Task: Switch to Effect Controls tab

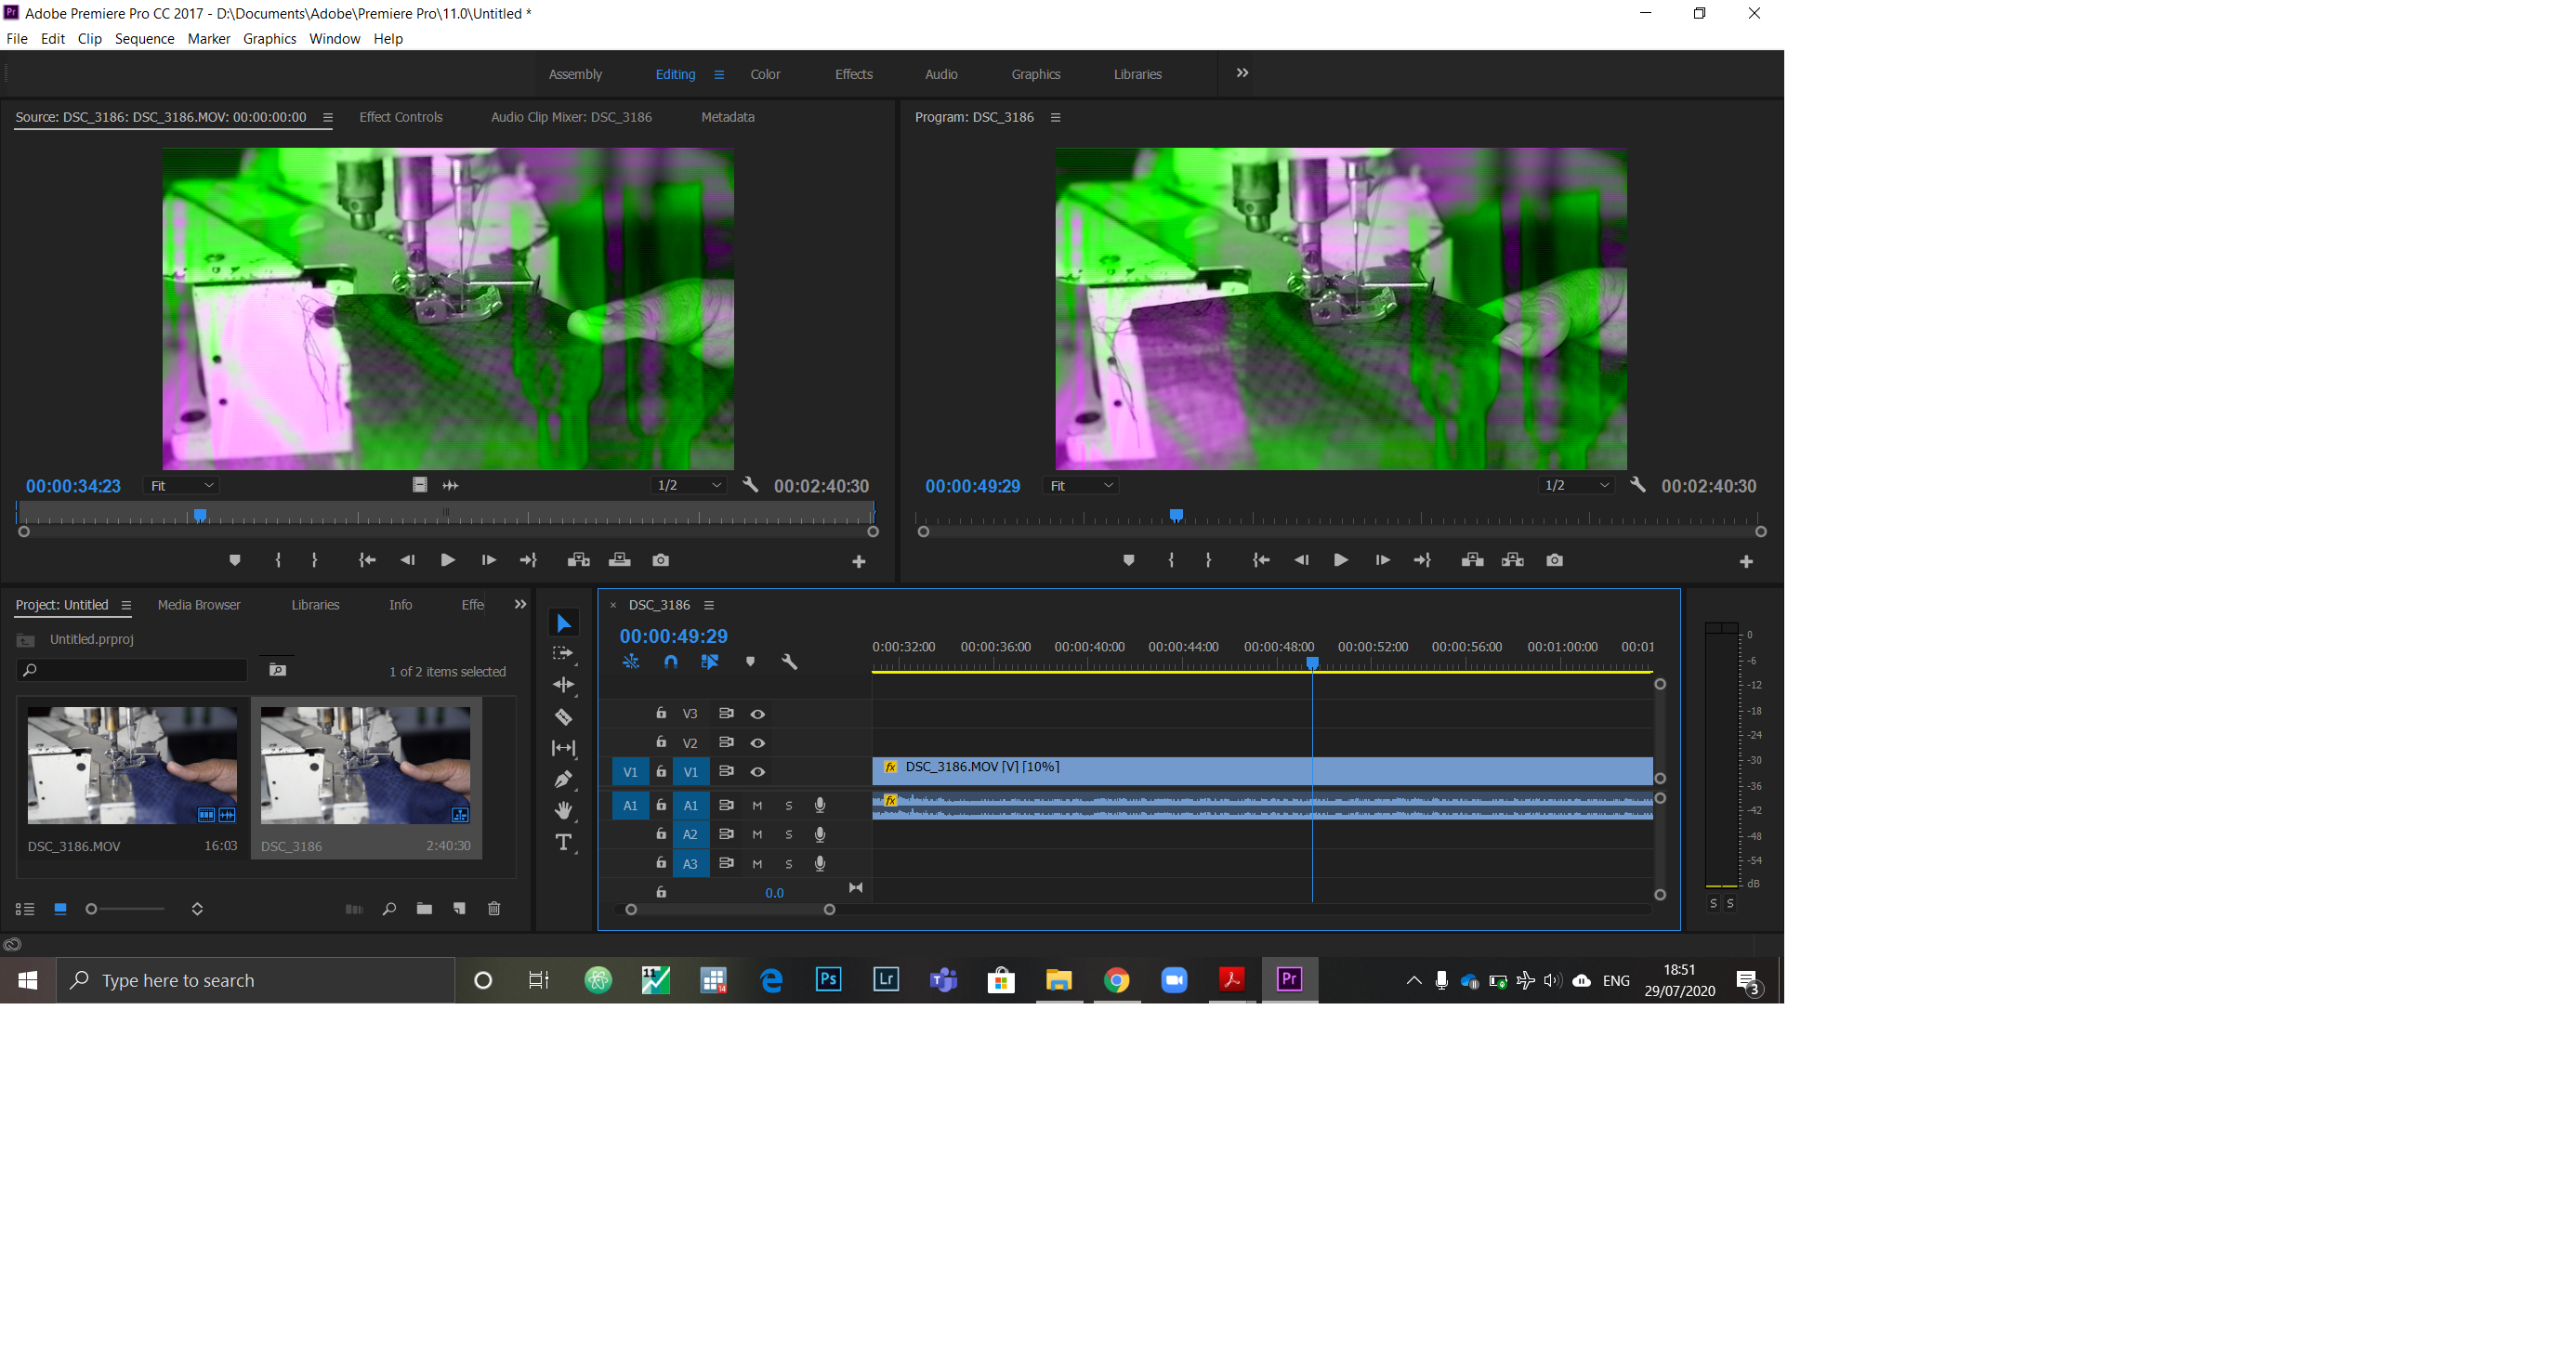Action: click(400, 117)
